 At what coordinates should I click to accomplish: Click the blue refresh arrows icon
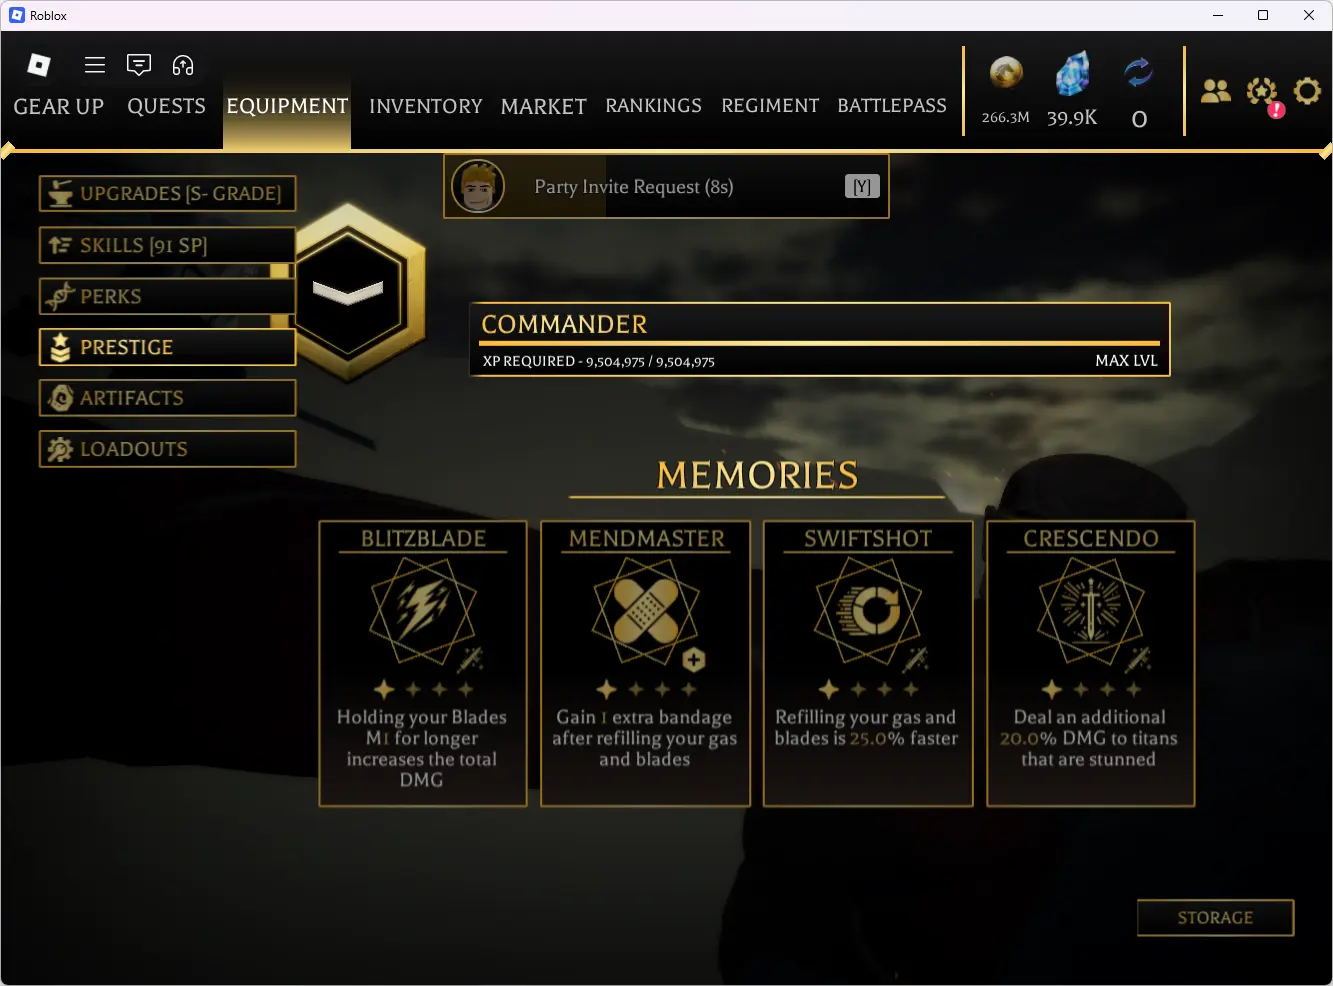pyautogui.click(x=1138, y=73)
